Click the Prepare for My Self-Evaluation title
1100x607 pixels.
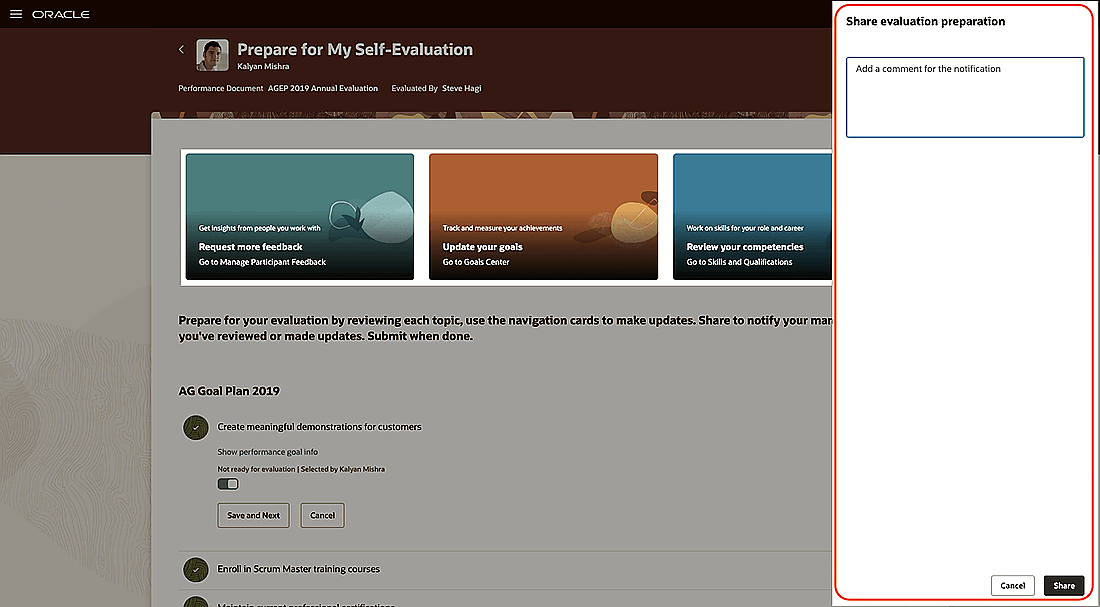point(355,49)
